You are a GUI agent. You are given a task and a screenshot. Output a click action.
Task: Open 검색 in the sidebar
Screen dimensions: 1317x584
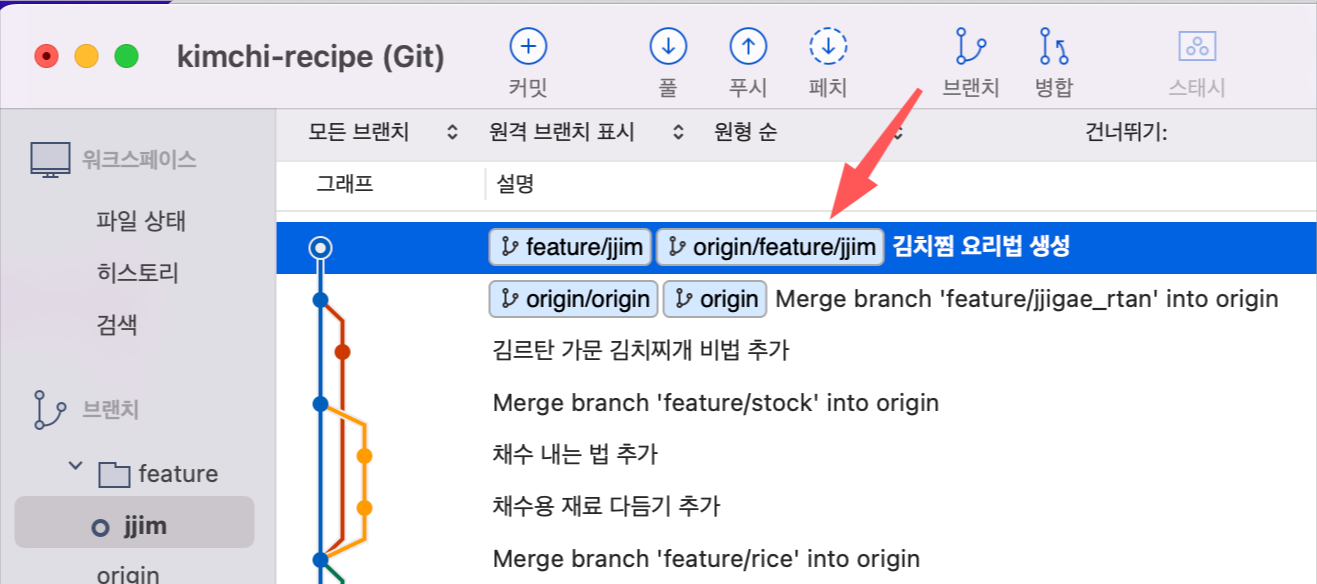click(117, 325)
